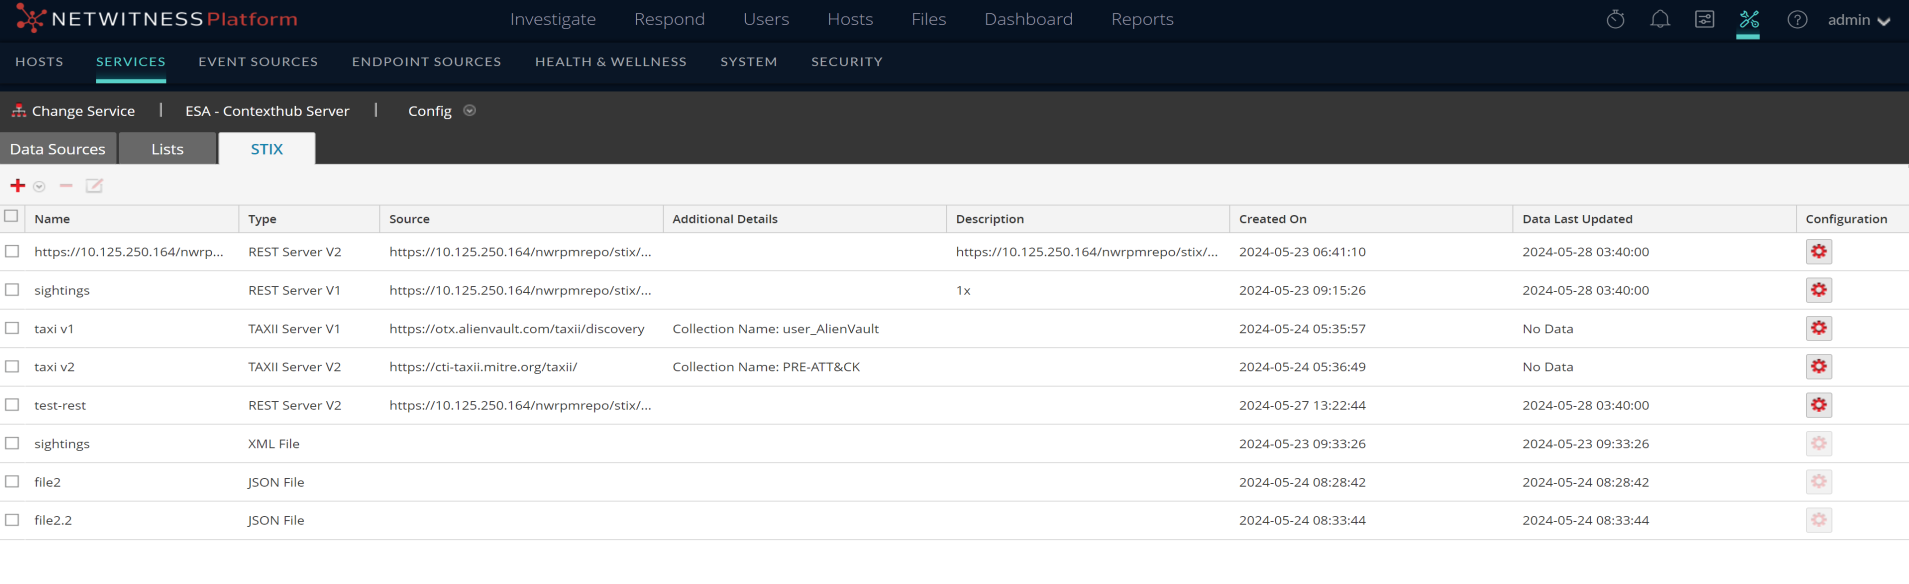
Task: Open the notifications bell icon
Action: pyautogui.click(x=1660, y=20)
